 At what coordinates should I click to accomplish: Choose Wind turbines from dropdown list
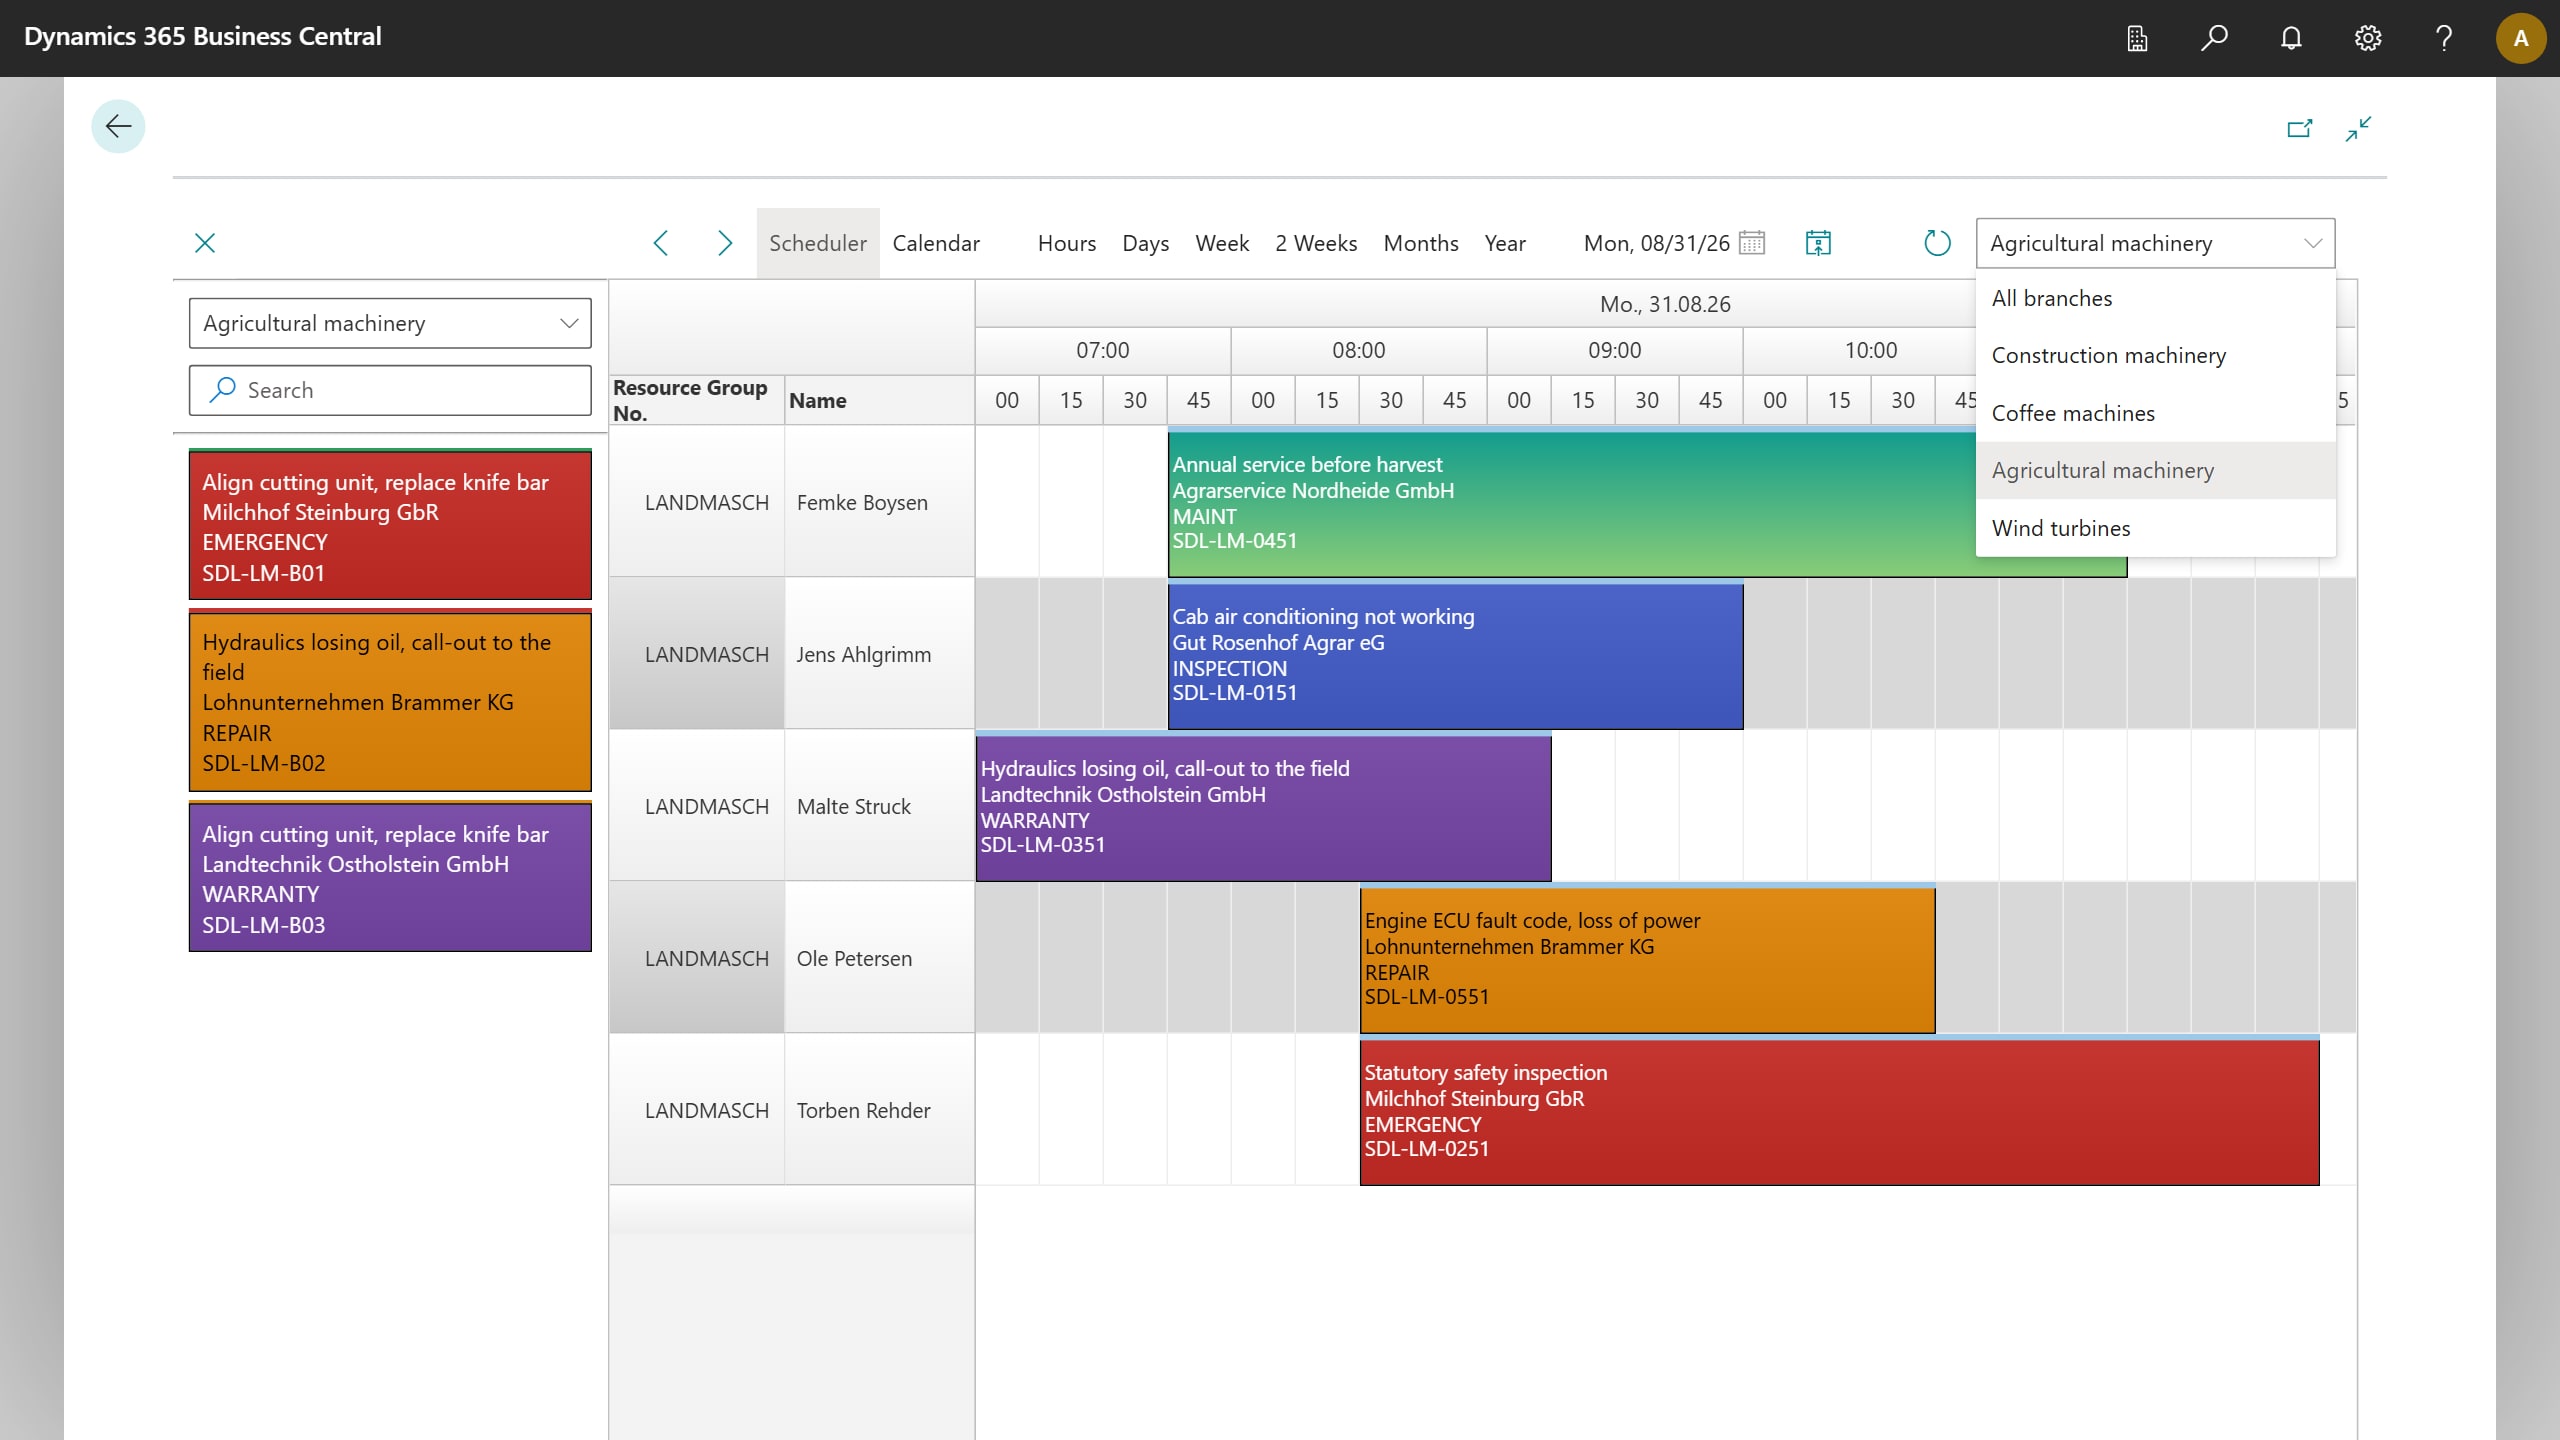click(2156, 528)
